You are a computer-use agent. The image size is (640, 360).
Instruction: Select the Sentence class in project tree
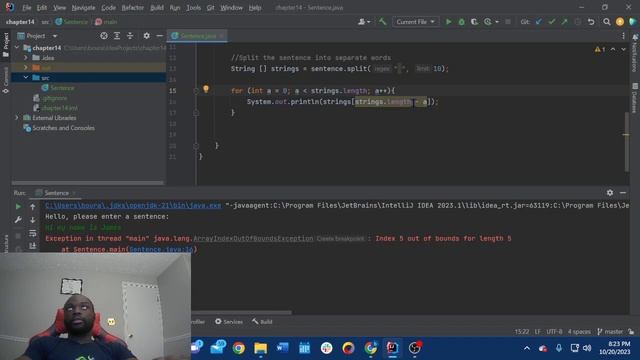62,87
